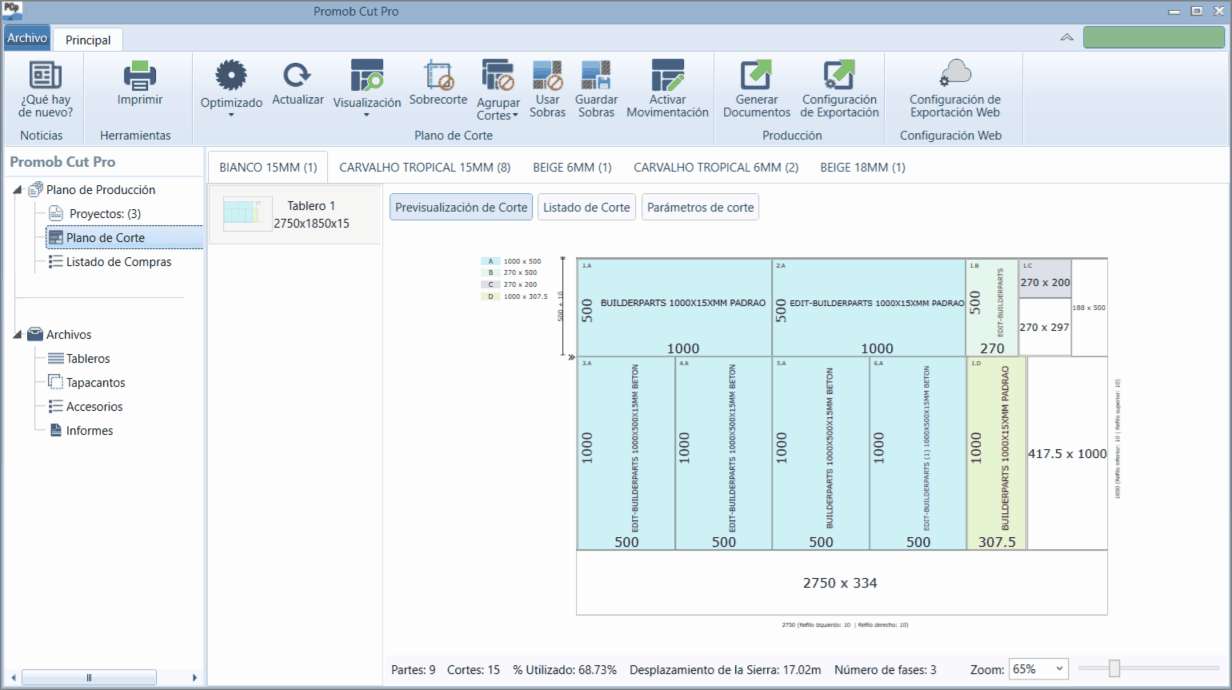
Task: Open Configuración de Exportación Web cloud icon
Action: 955,73
